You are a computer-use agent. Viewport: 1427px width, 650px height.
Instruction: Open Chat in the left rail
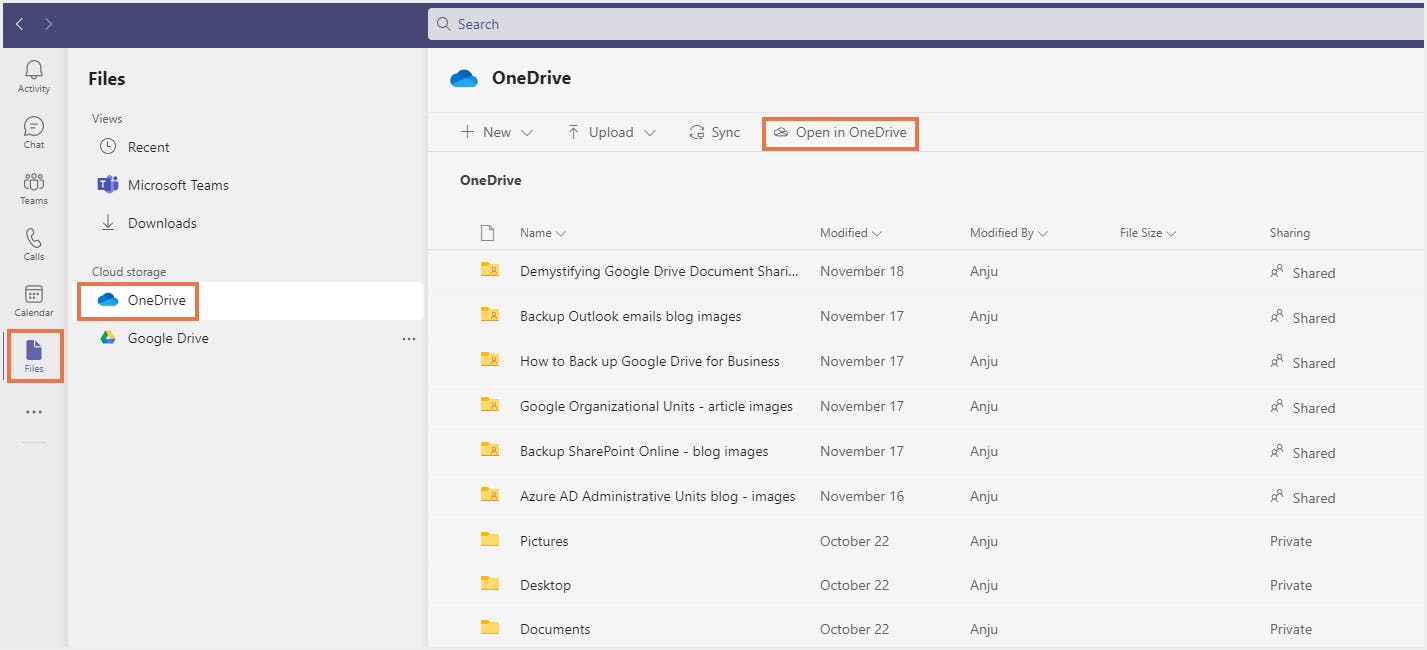click(x=34, y=132)
